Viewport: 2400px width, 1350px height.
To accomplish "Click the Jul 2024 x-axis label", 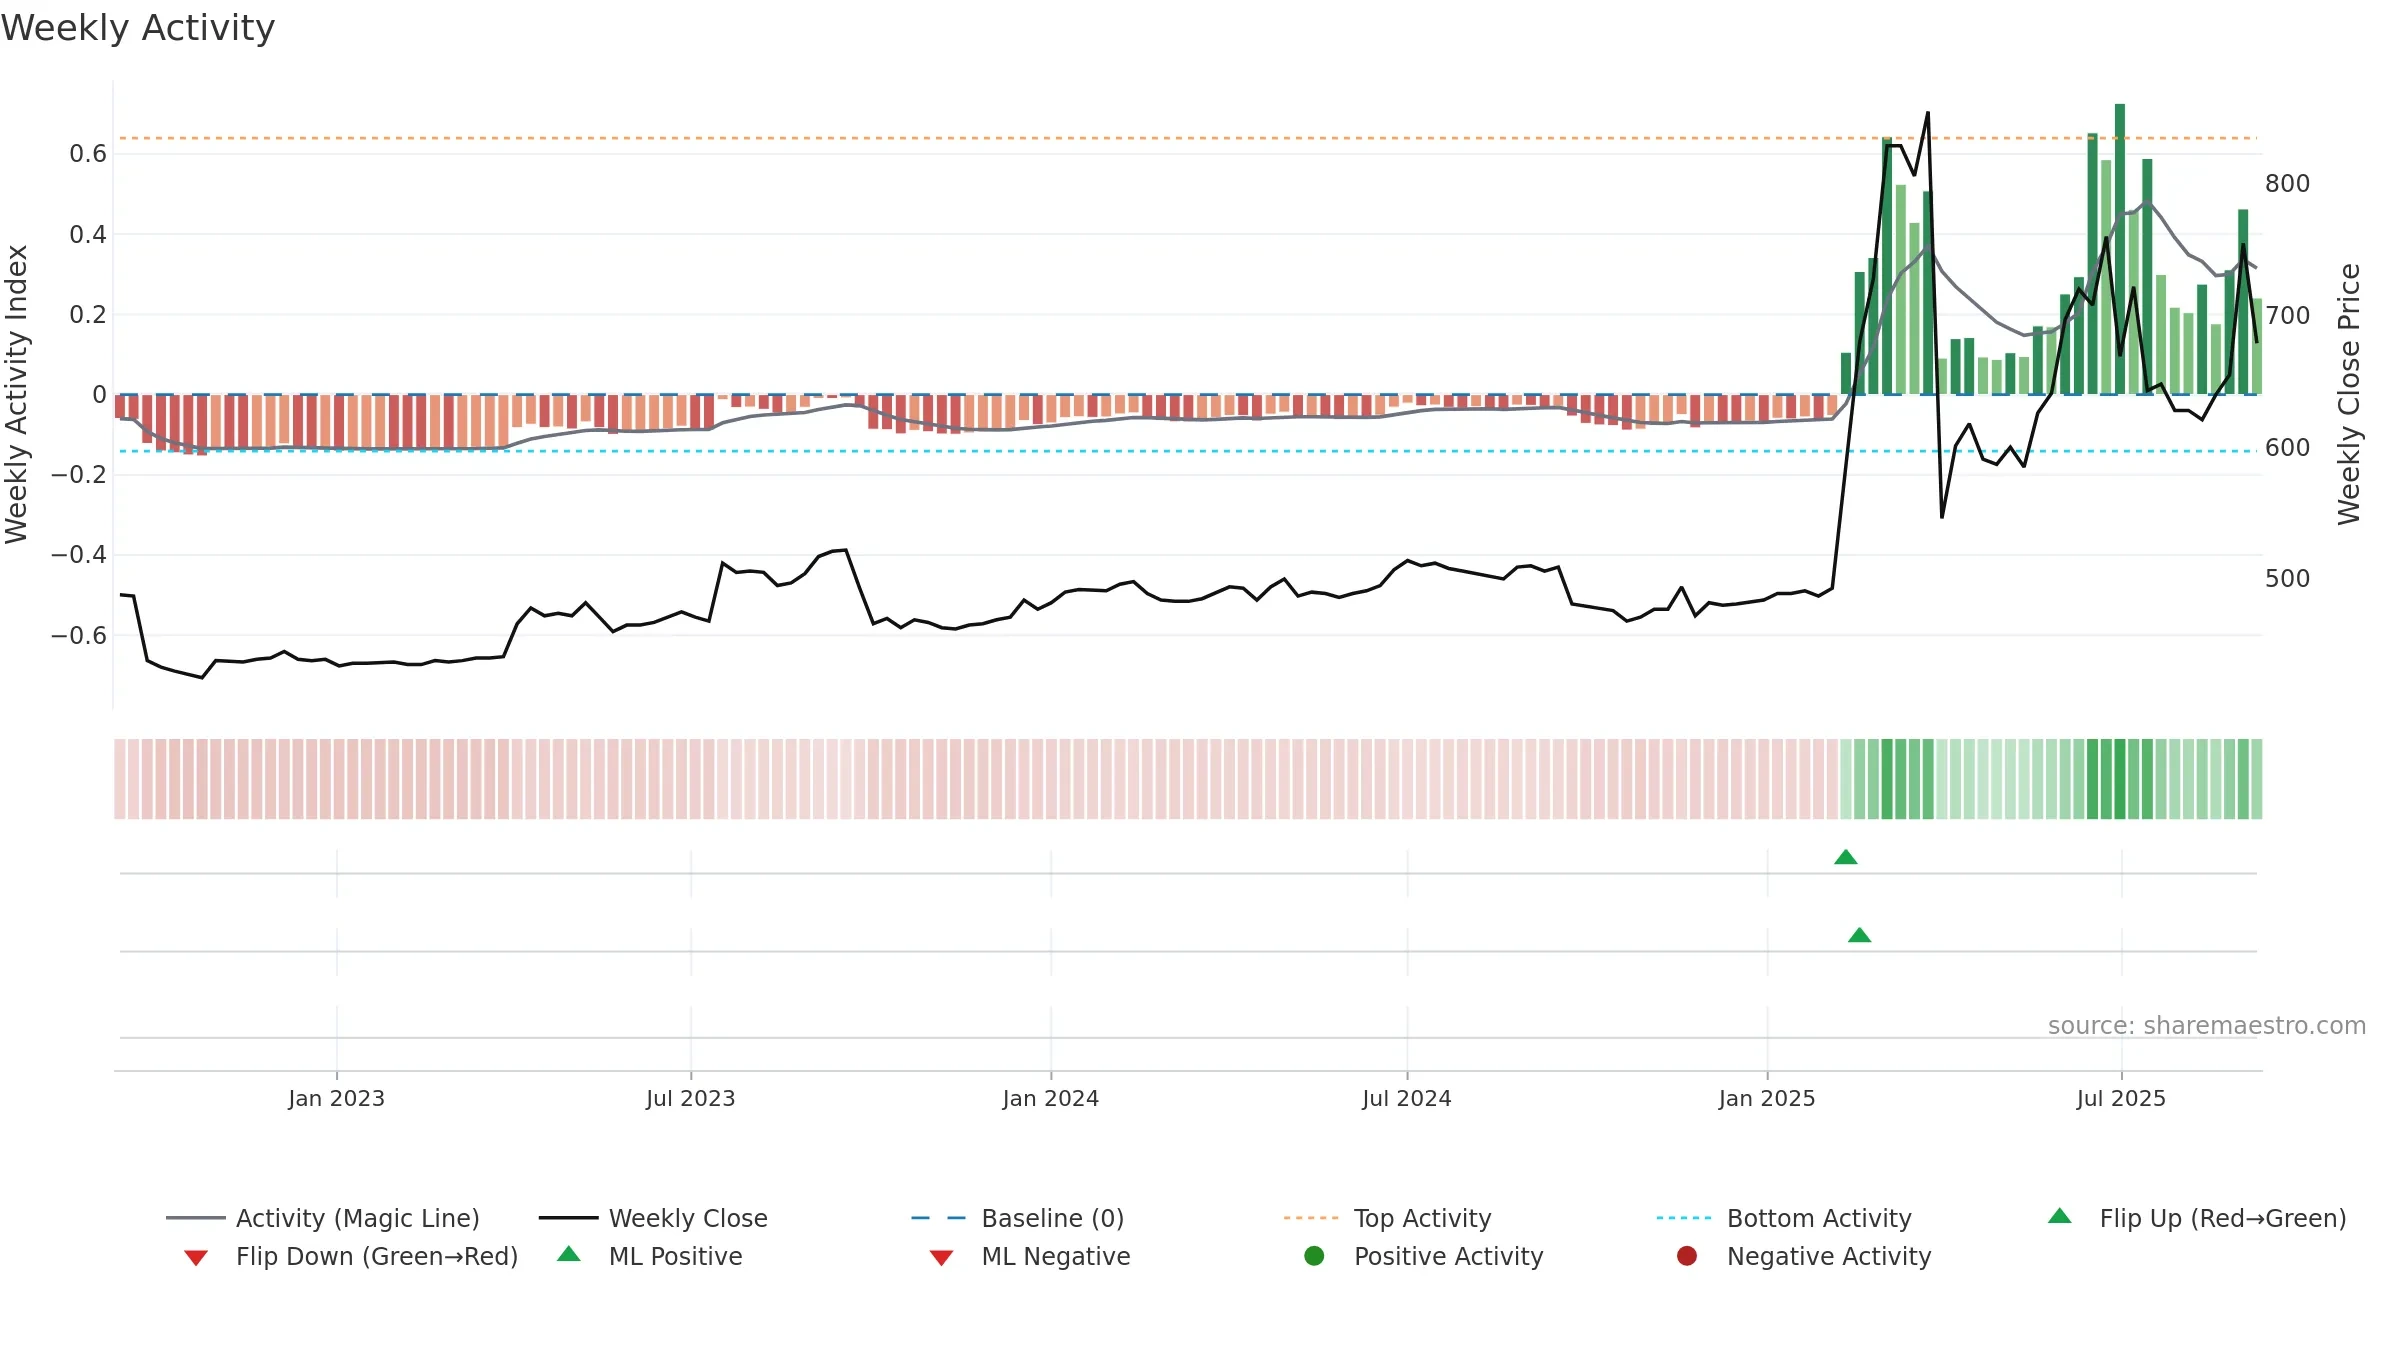I will pyautogui.click(x=1407, y=1098).
